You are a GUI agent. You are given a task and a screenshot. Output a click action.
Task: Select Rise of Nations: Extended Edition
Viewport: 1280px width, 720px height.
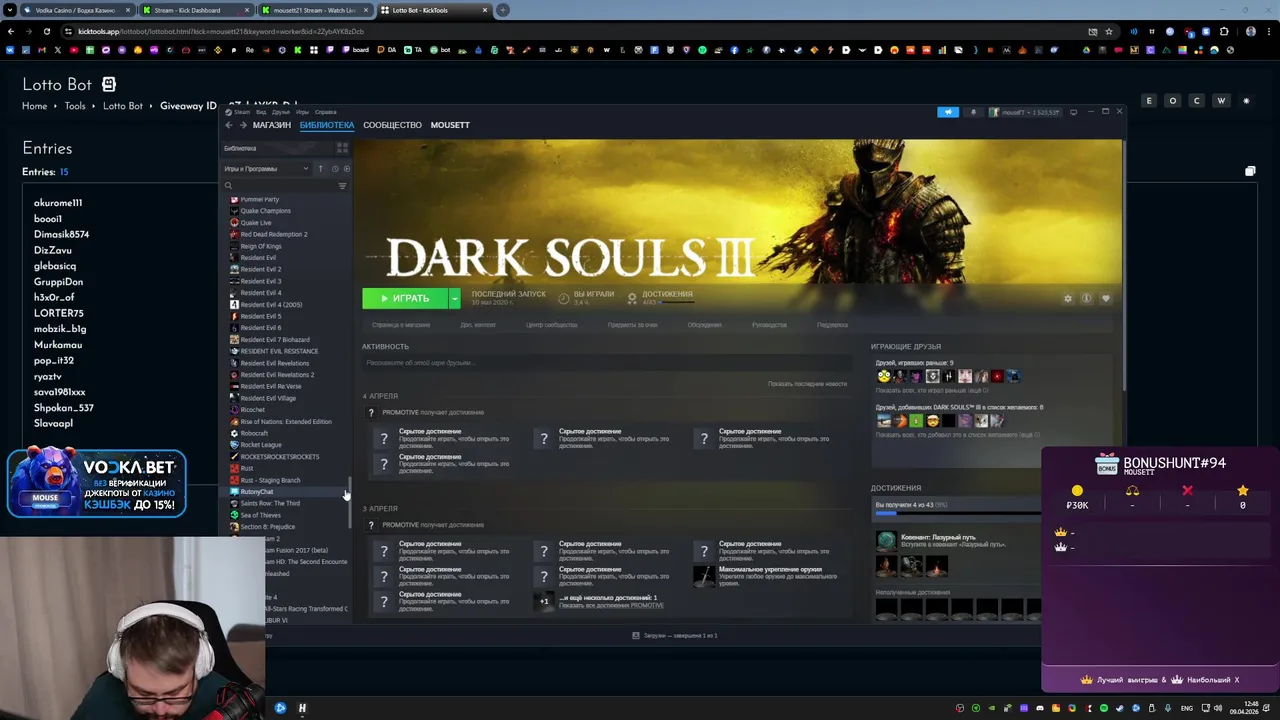285,422
